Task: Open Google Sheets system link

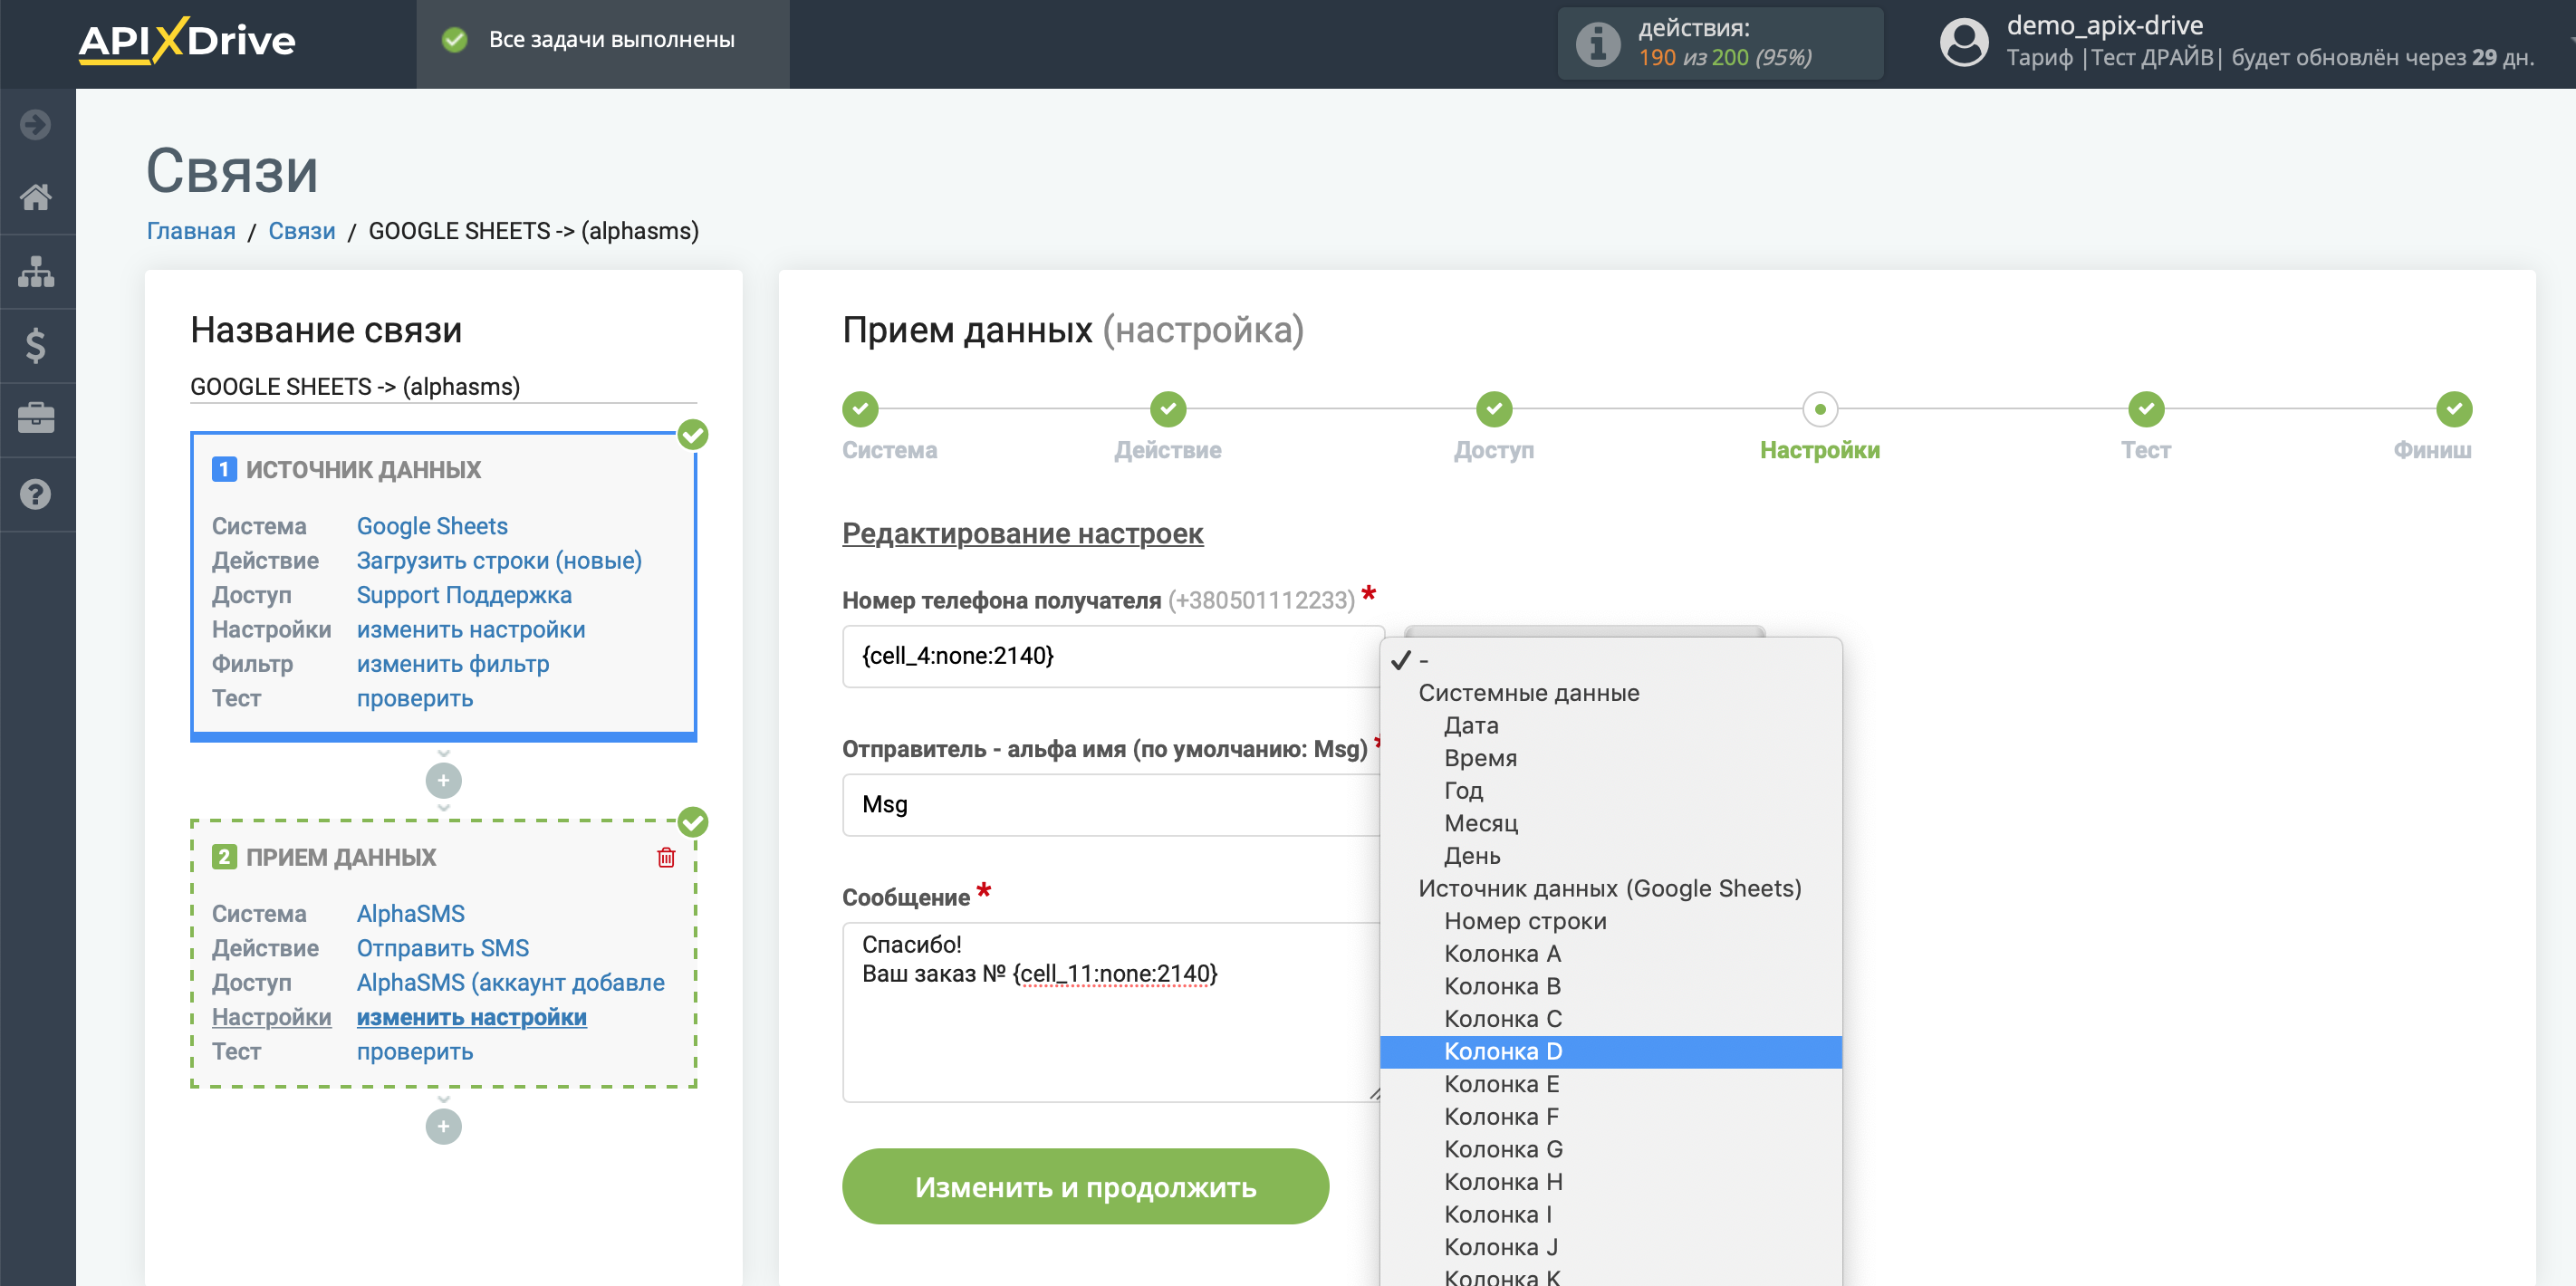Action: point(432,526)
